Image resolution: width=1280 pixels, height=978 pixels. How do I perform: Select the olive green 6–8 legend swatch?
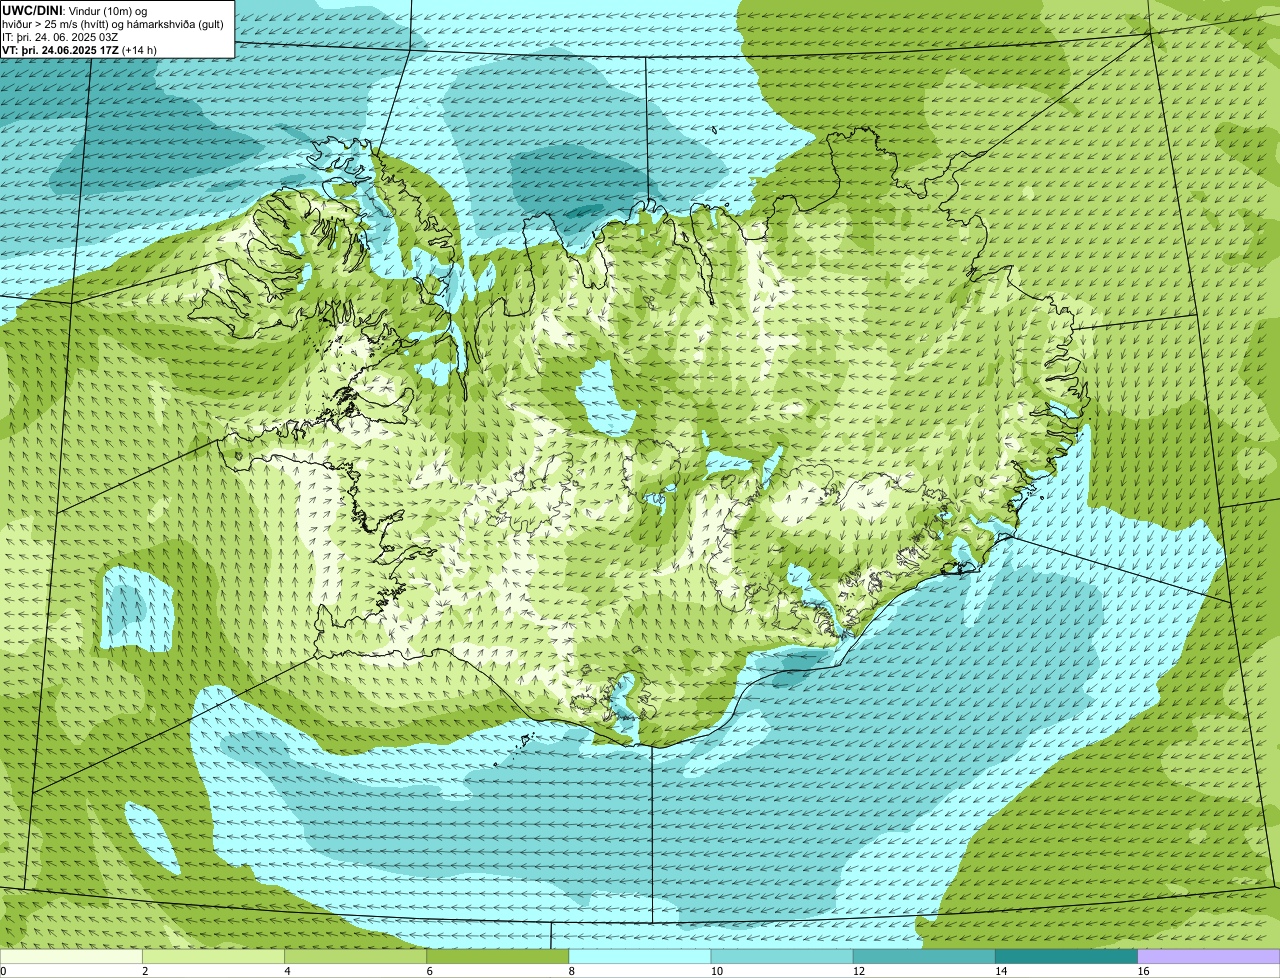pyautogui.click(x=498, y=957)
